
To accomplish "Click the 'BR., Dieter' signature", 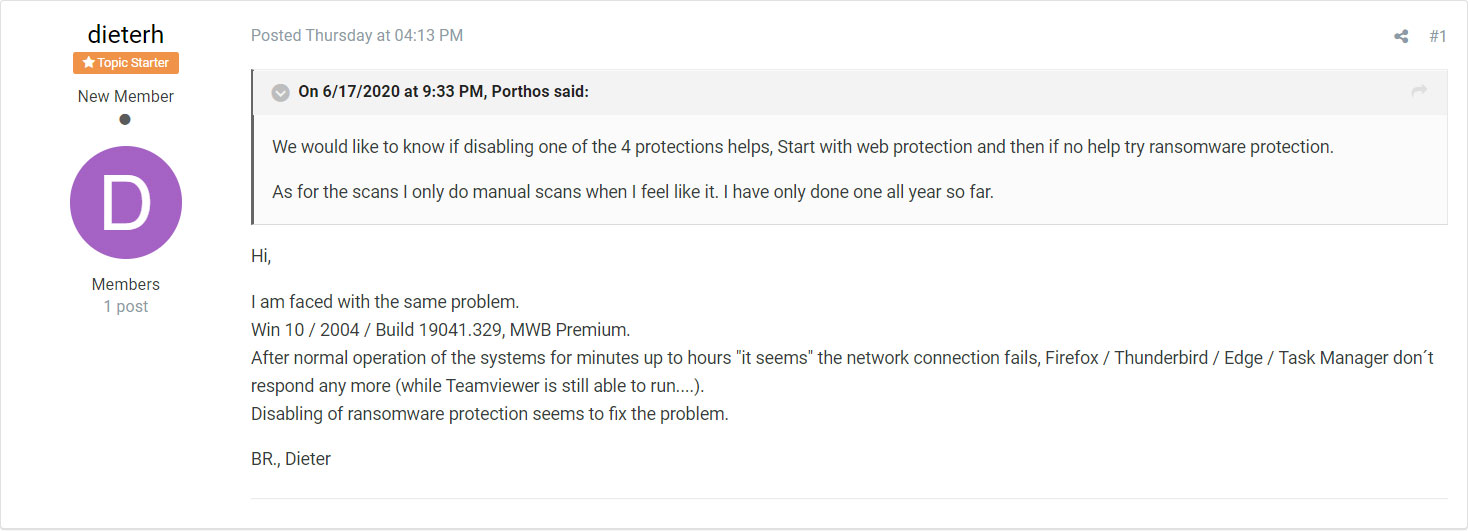I will tap(291, 460).
